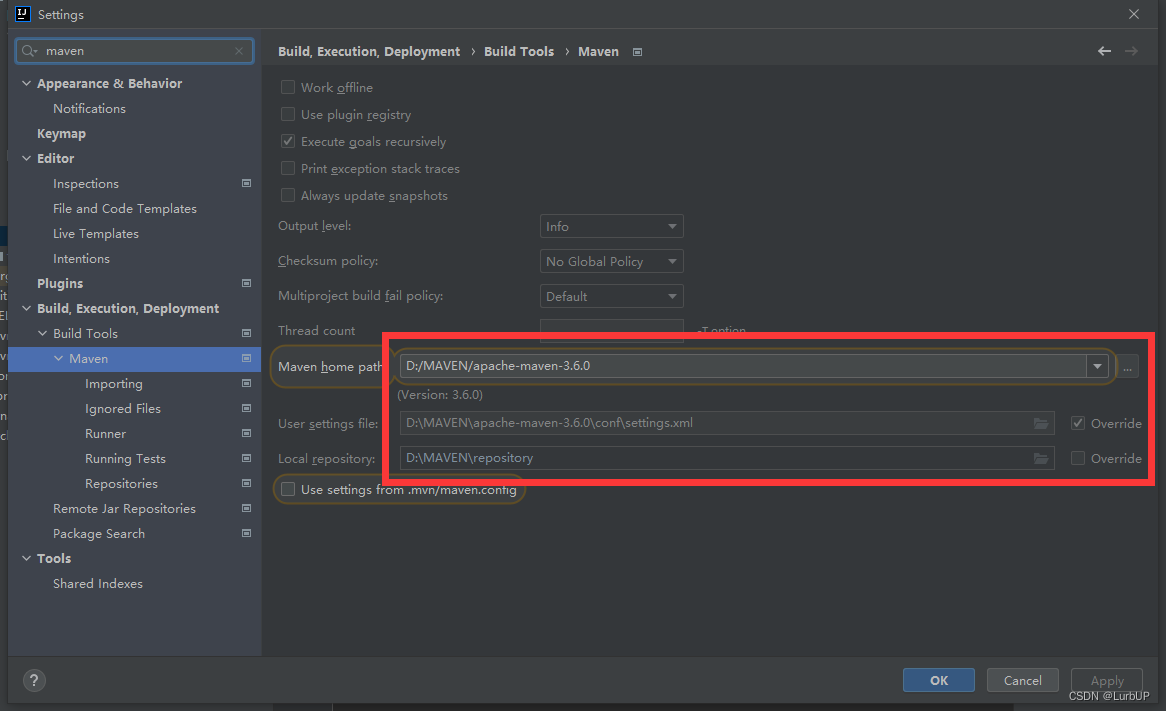Click the IntelliJ IDEA logo in the title bar

click(23, 14)
